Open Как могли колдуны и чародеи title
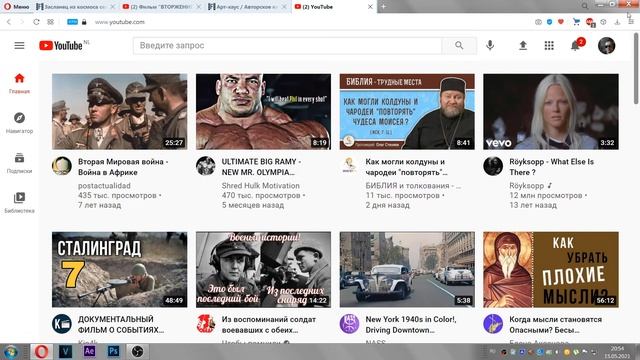Image resolution: width=640 pixels, height=360 pixels. (406, 167)
